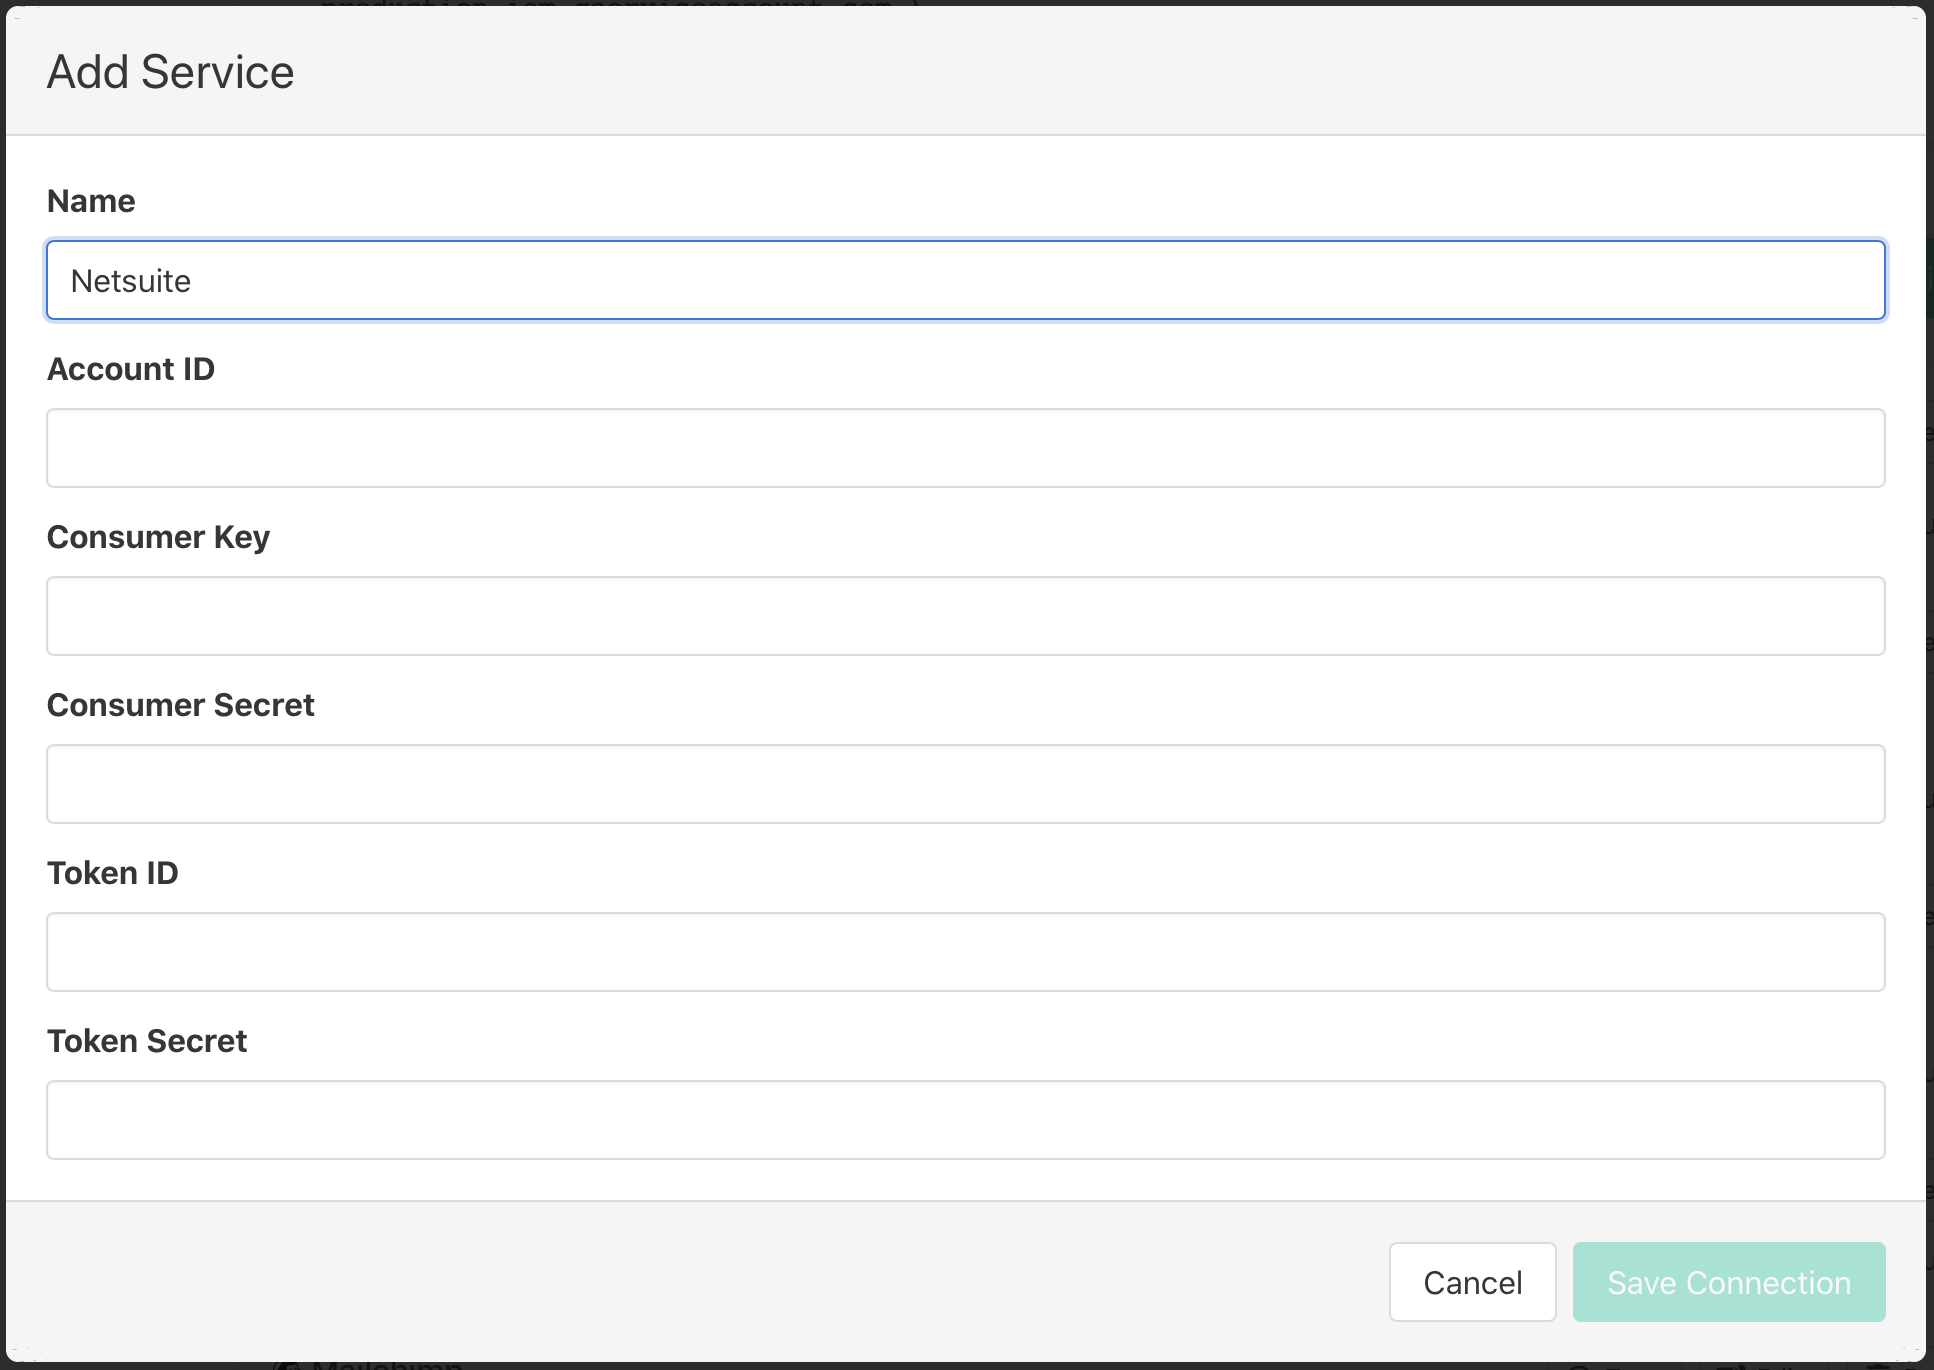
Task: Click the Token Secret text field
Action: 965,1120
